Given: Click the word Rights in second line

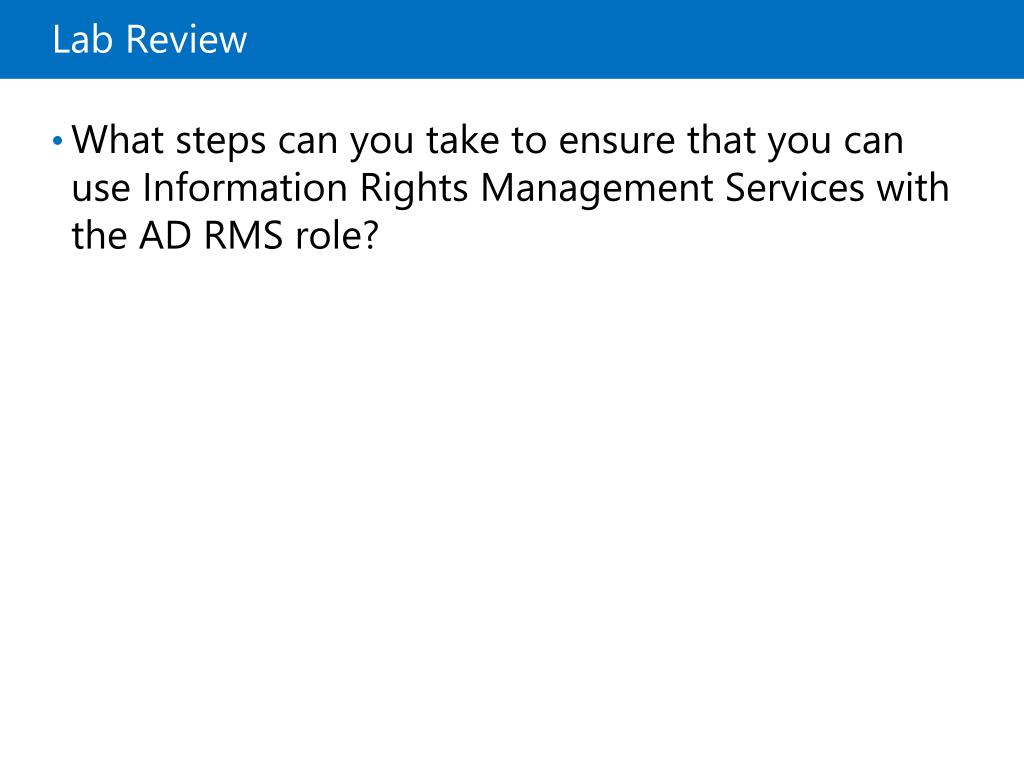Looking at the screenshot, I should click(x=414, y=189).
